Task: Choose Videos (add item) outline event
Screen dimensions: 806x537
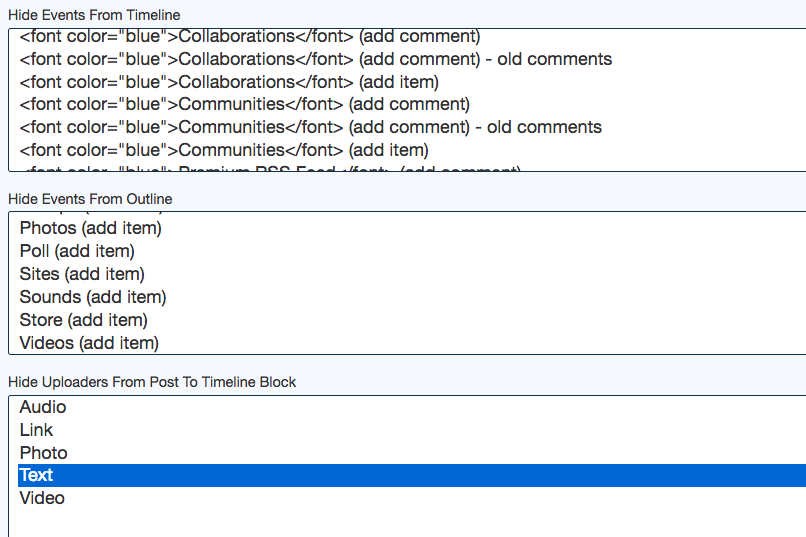Action: click(x=89, y=343)
